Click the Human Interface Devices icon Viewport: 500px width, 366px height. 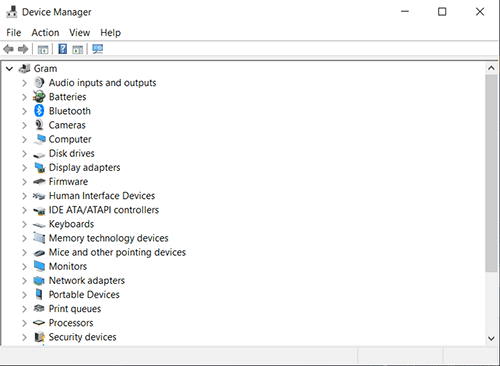(x=39, y=196)
